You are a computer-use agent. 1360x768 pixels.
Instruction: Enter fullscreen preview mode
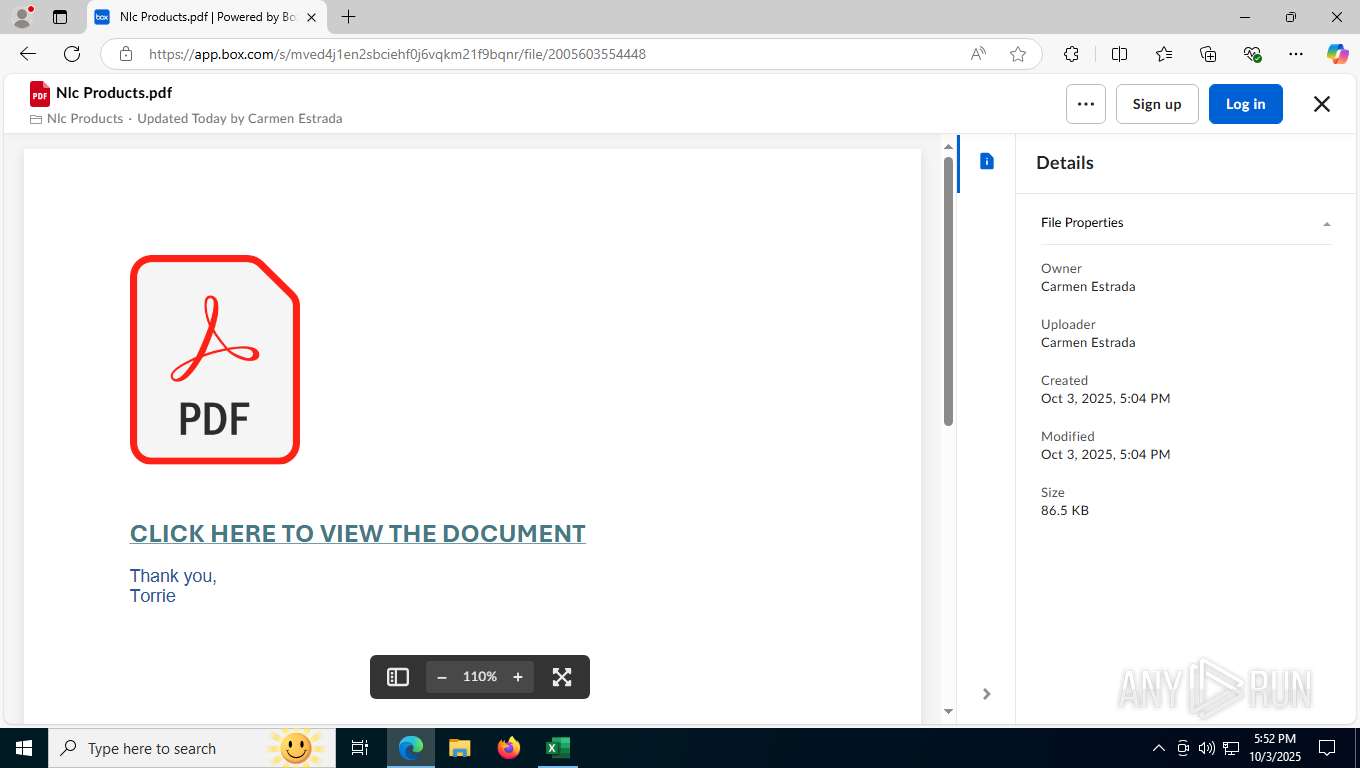(562, 677)
